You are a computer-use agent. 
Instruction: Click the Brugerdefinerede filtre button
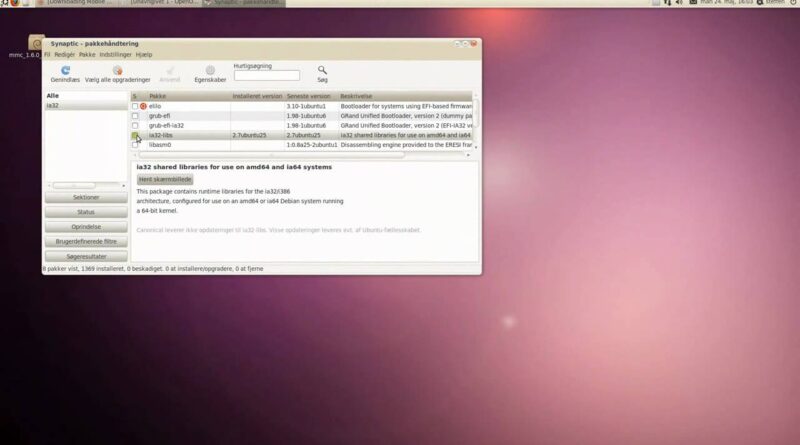[x=86, y=242]
